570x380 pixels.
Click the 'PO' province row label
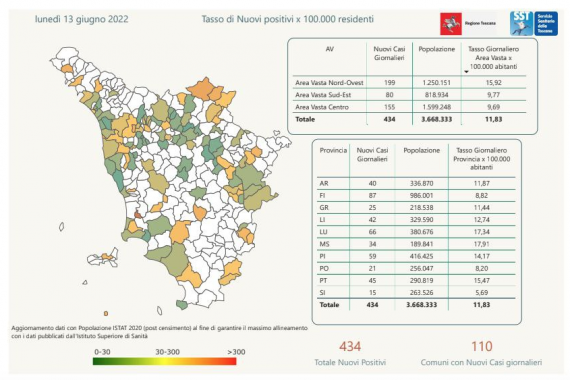pyautogui.click(x=324, y=268)
